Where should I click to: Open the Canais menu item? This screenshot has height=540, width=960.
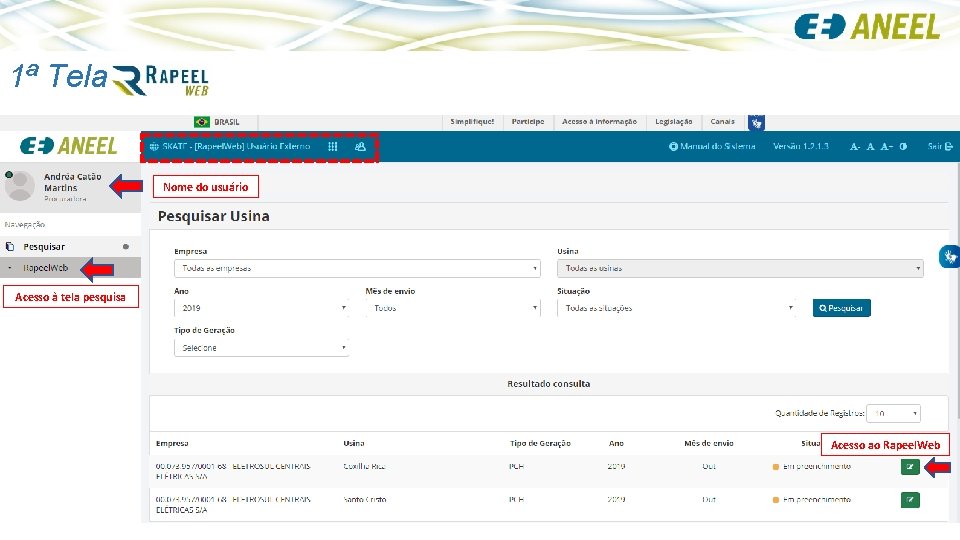click(722, 122)
